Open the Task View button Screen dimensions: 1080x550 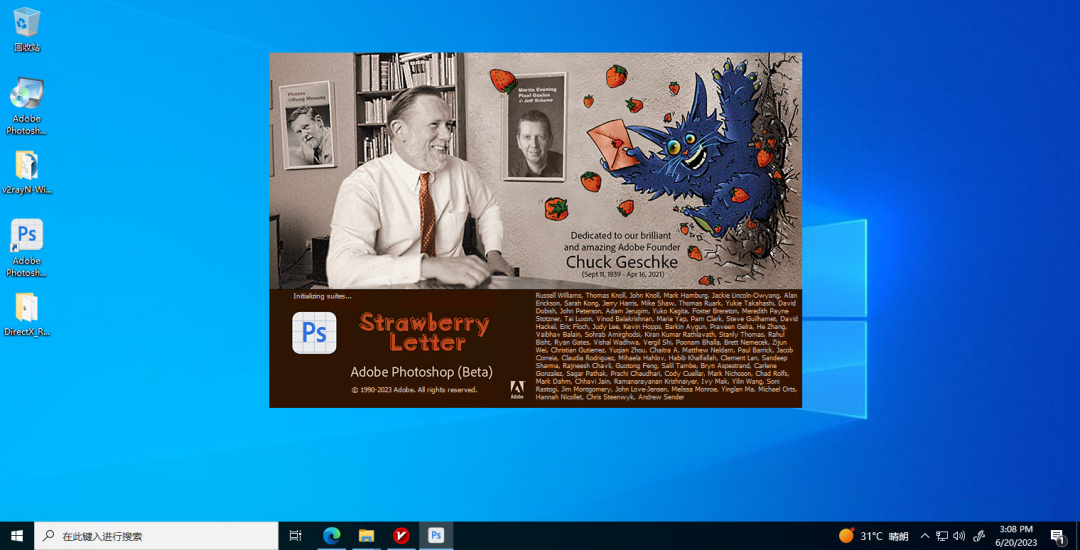click(295, 536)
